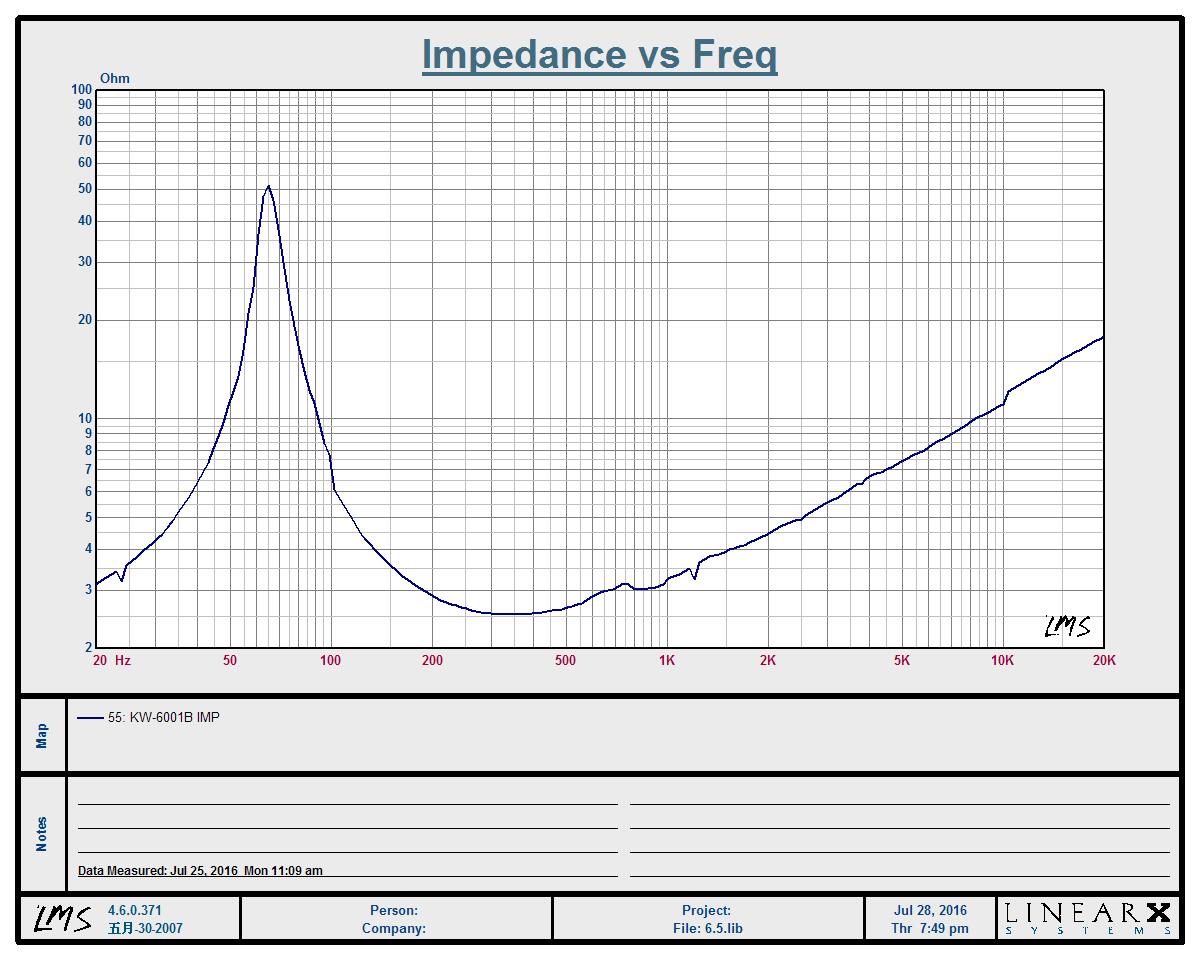Viewport: 1200px width, 960px height.
Task: Click the impedance curve peak near 50 Ohm
Action: point(268,187)
